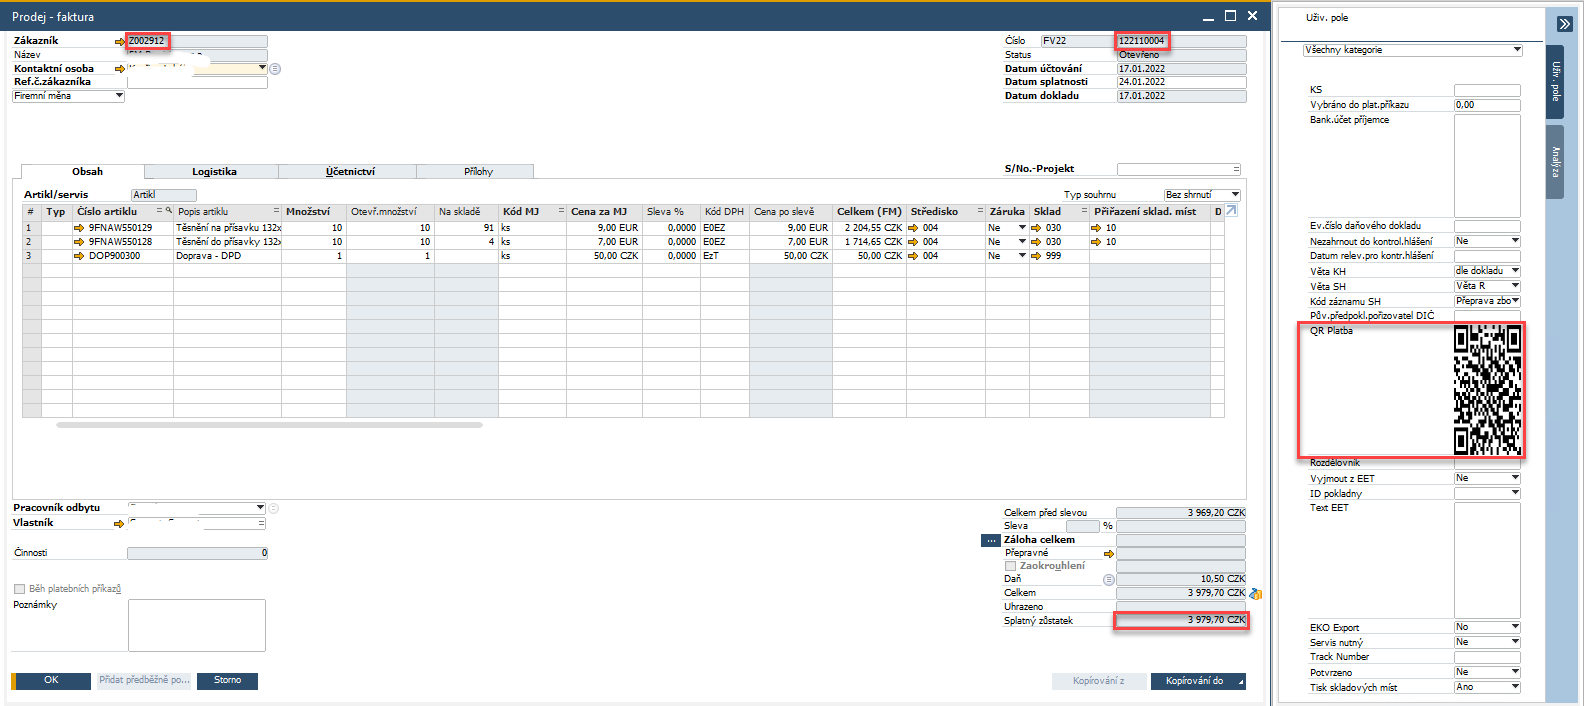
Task: Follow the Kontaktní osoba link arrow
Action: (x=120, y=69)
